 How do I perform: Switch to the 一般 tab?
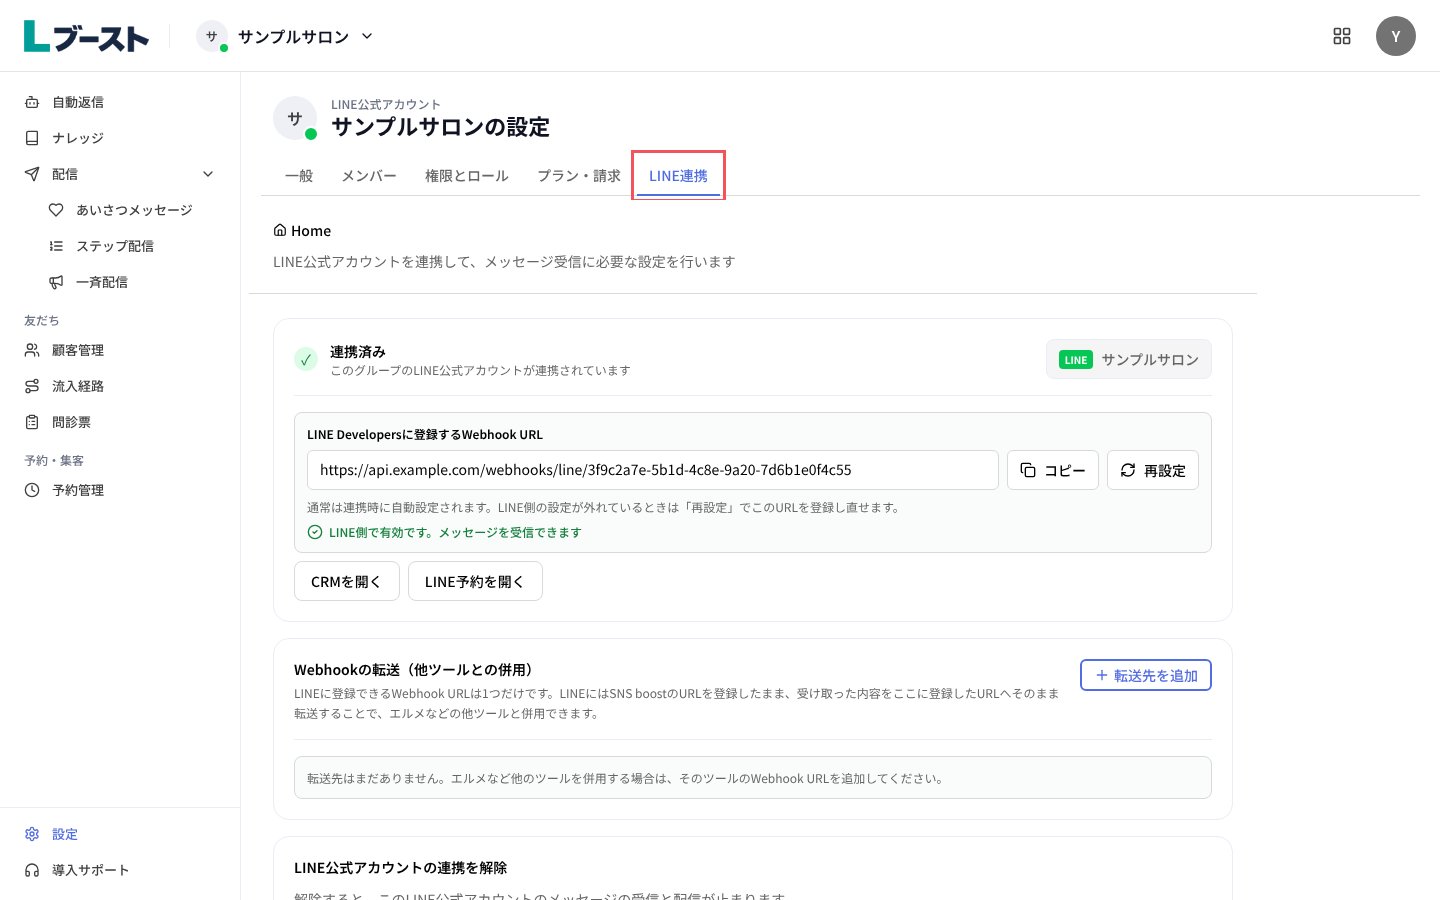(x=299, y=176)
